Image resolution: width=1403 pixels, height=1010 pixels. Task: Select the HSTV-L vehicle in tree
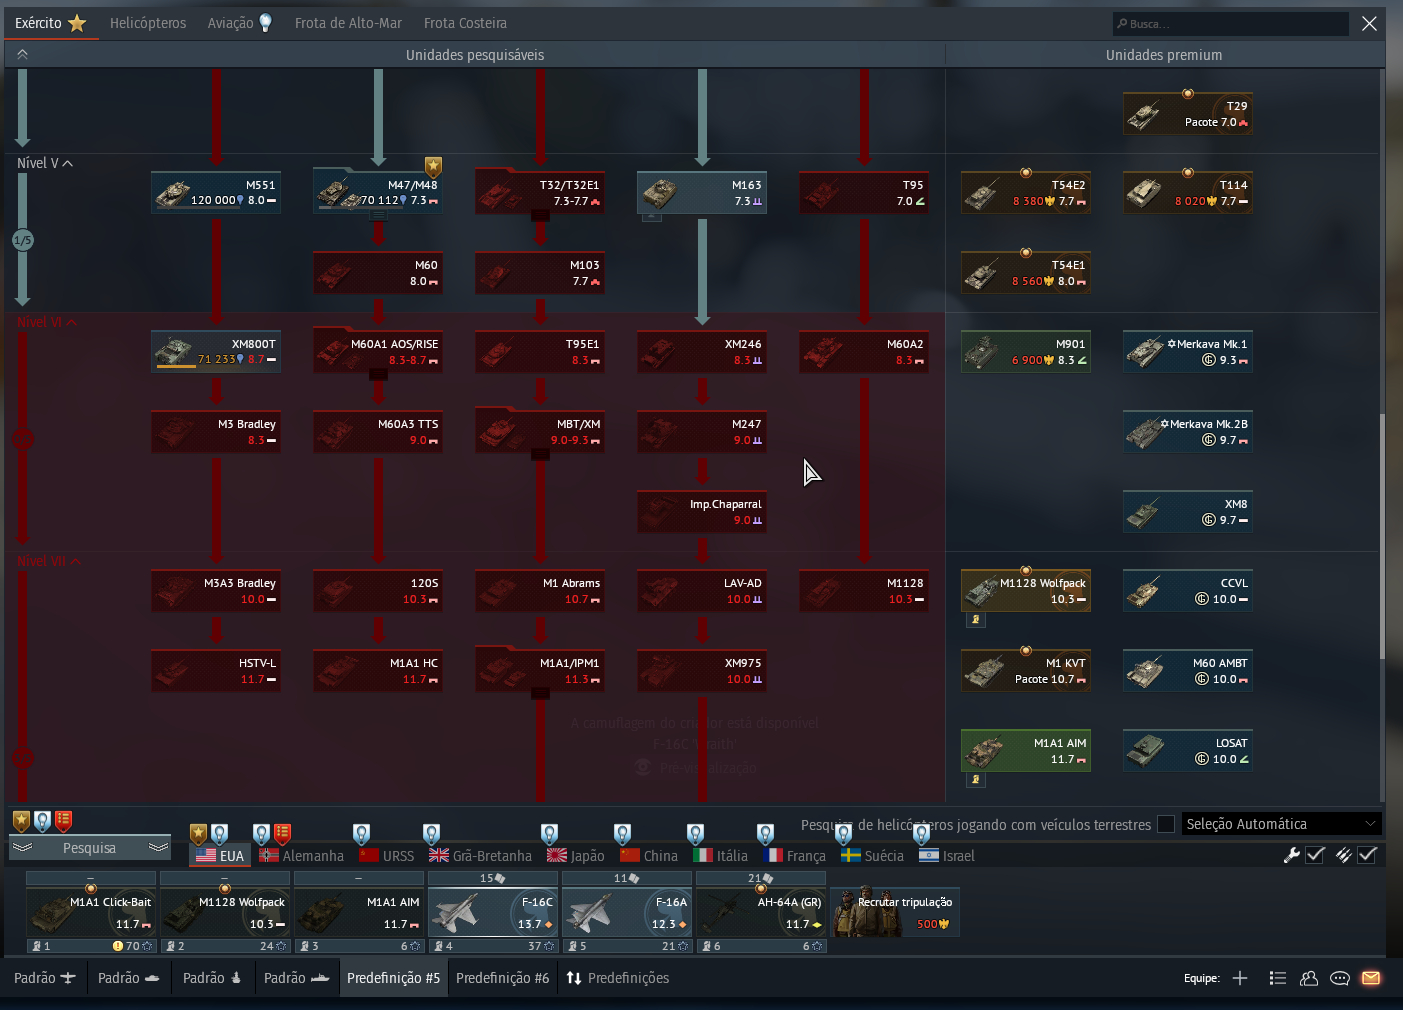(x=216, y=670)
